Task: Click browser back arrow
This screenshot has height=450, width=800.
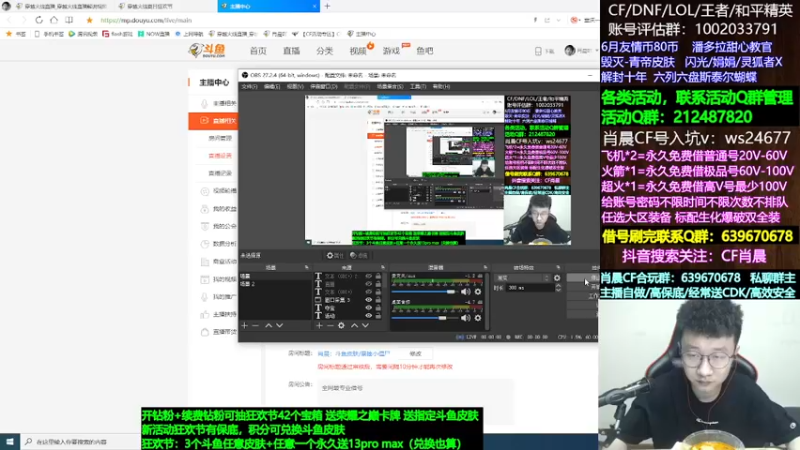Action: 9,20
